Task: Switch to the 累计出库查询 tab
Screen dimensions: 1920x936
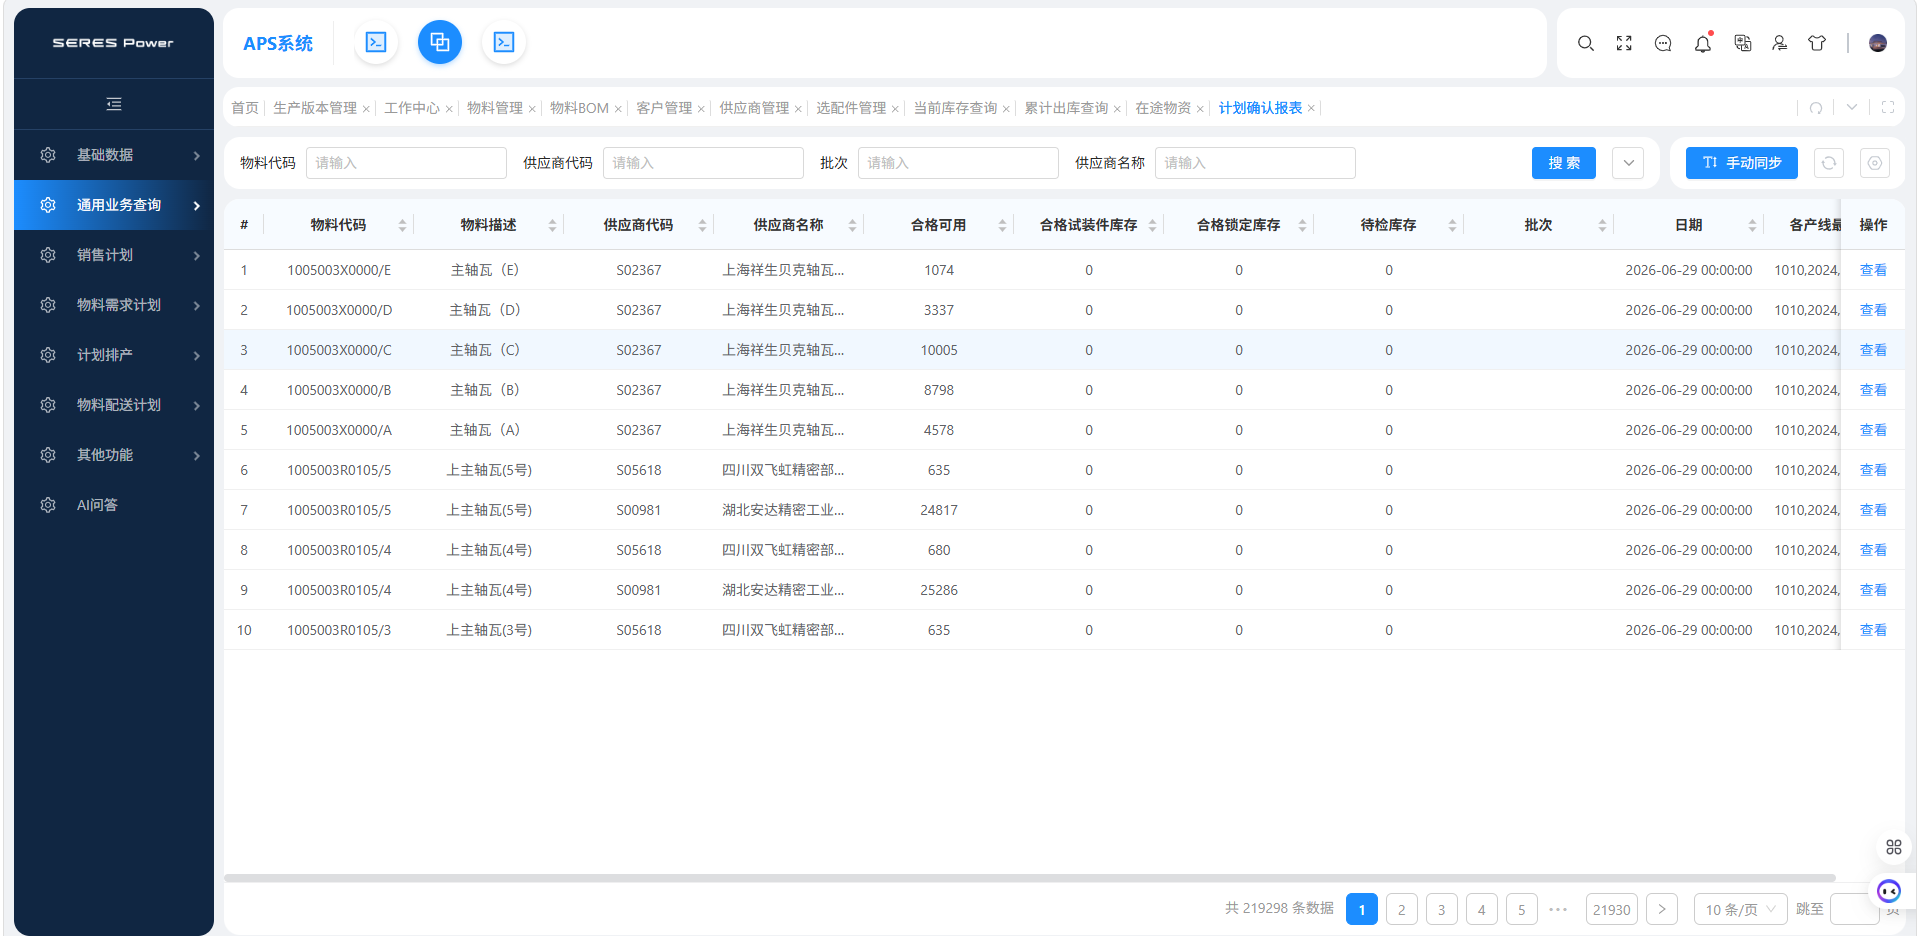Action: tap(1066, 108)
